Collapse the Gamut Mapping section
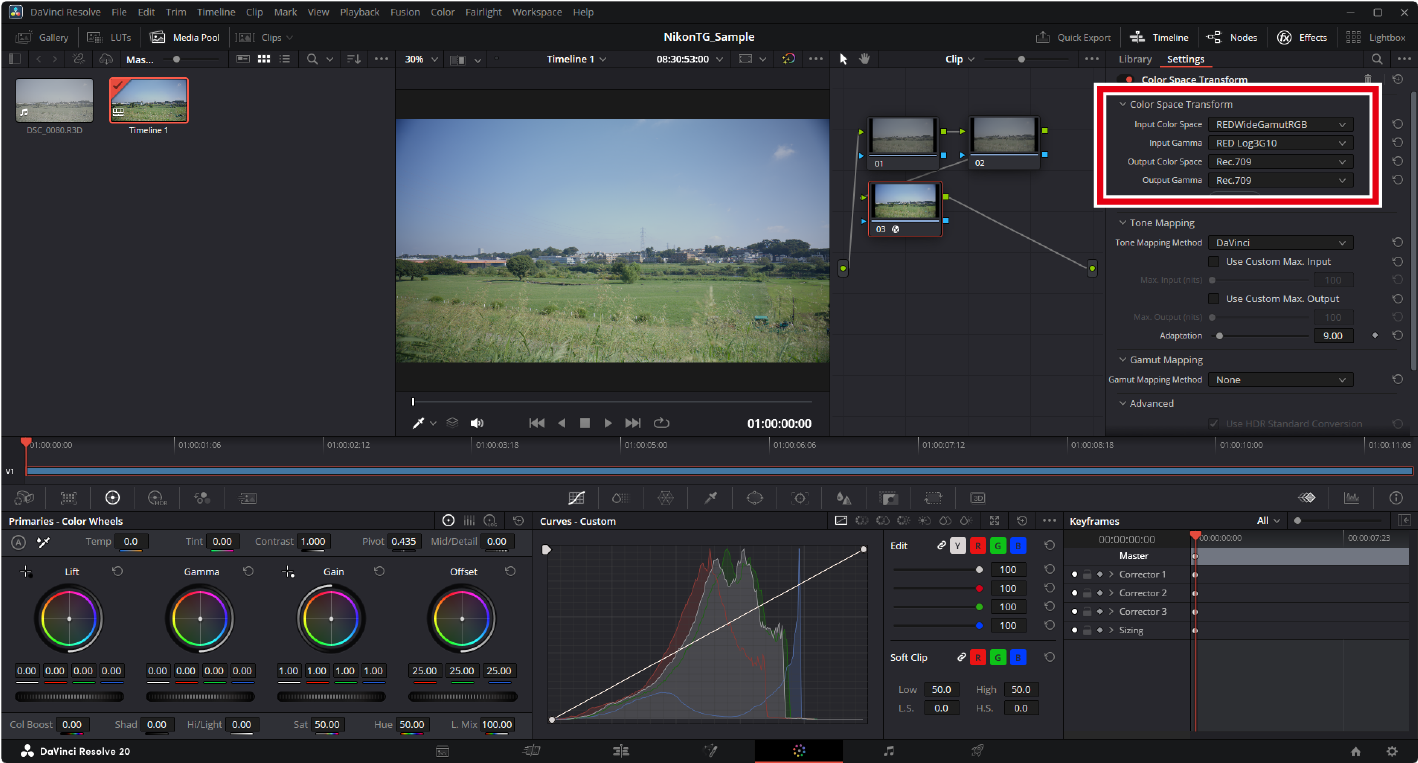Screen dimensions: 1418x763 [x=1122, y=360]
